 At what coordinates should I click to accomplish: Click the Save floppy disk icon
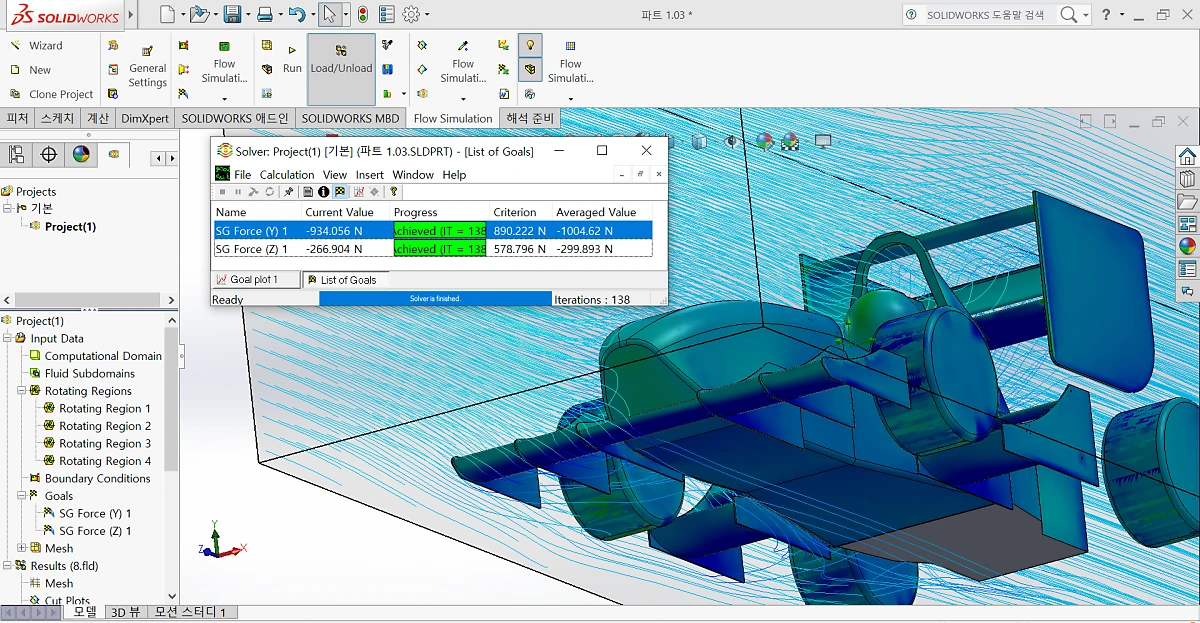tap(232, 15)
